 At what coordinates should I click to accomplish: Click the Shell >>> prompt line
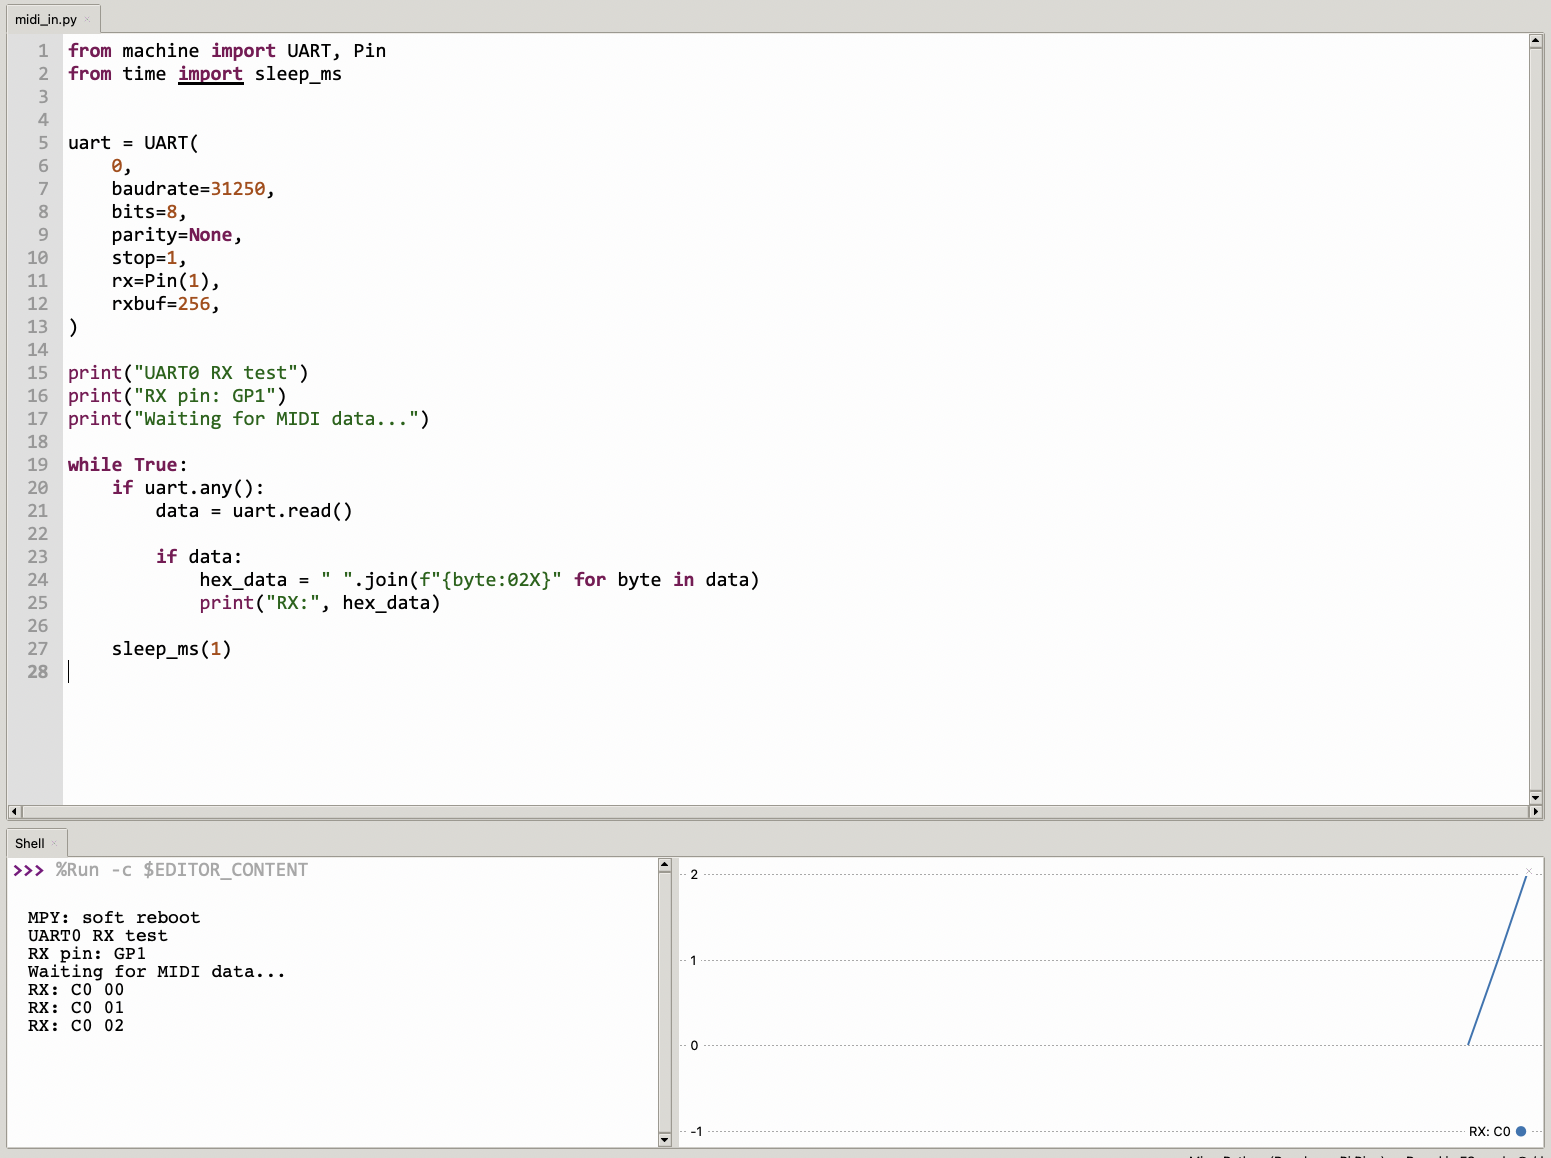pos(160,870)
